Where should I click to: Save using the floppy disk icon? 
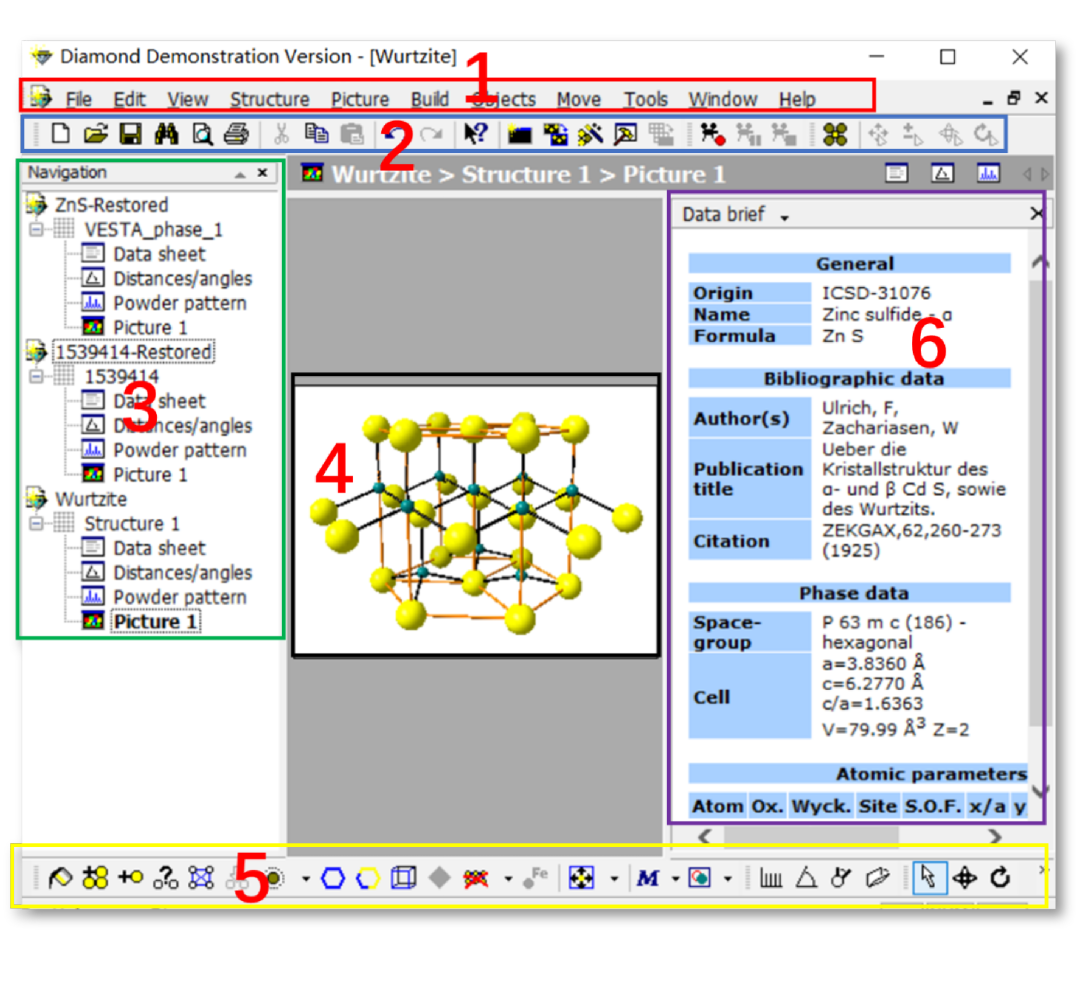pos(130,134)
